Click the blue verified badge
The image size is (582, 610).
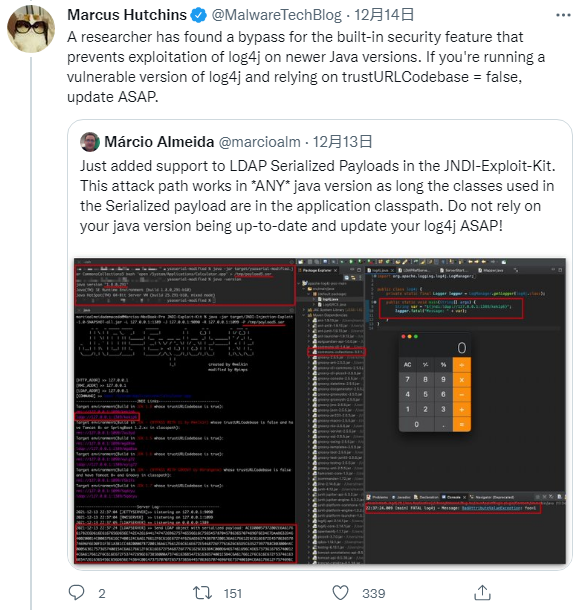[199, 15]
